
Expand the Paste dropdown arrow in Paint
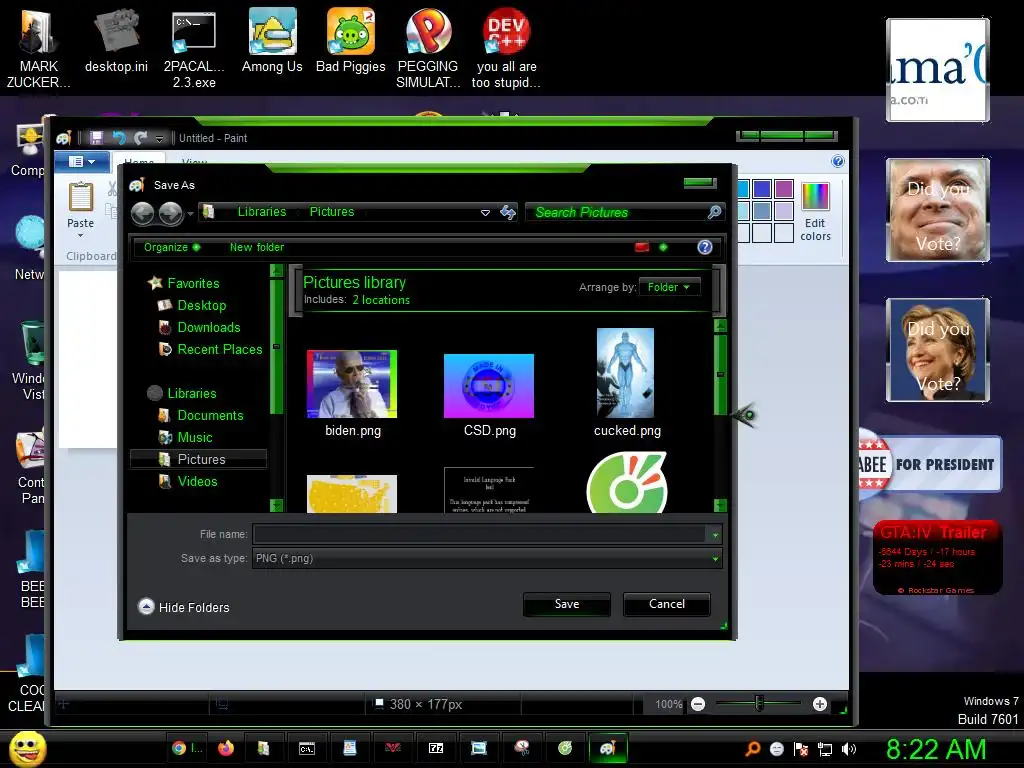(x=80, y=235)
